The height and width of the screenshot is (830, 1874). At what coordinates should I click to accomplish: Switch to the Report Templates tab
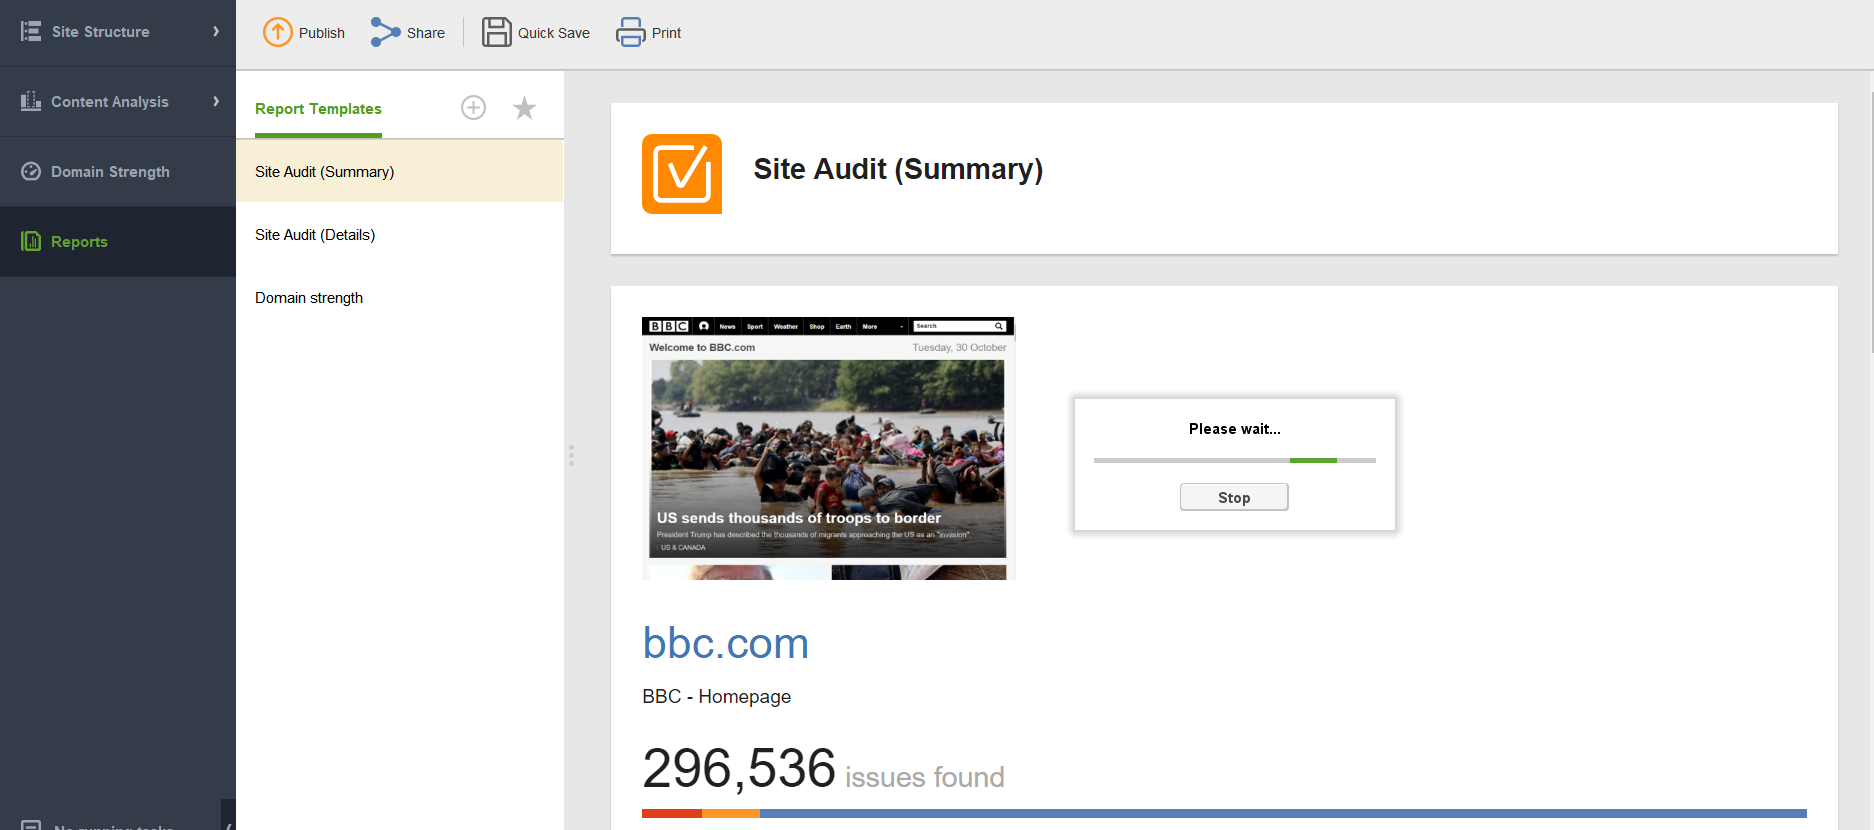coord(318,109)
